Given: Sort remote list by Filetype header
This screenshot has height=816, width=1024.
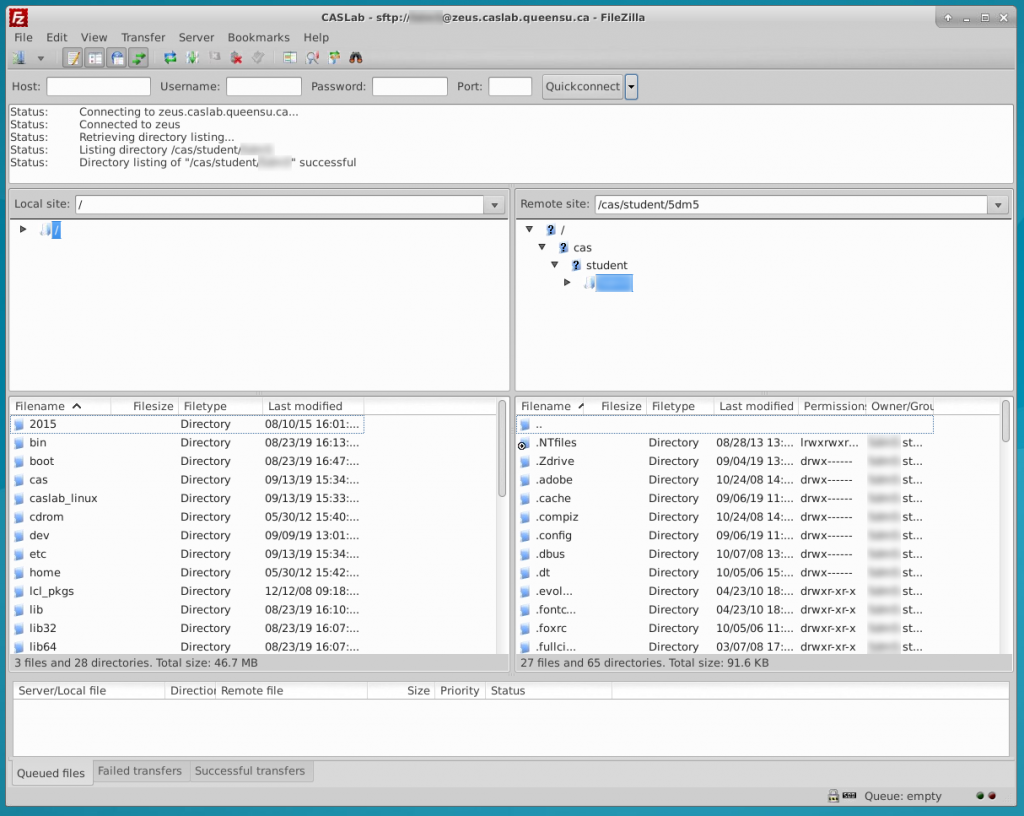Looking at the screenshot, I should click(680, 406).
